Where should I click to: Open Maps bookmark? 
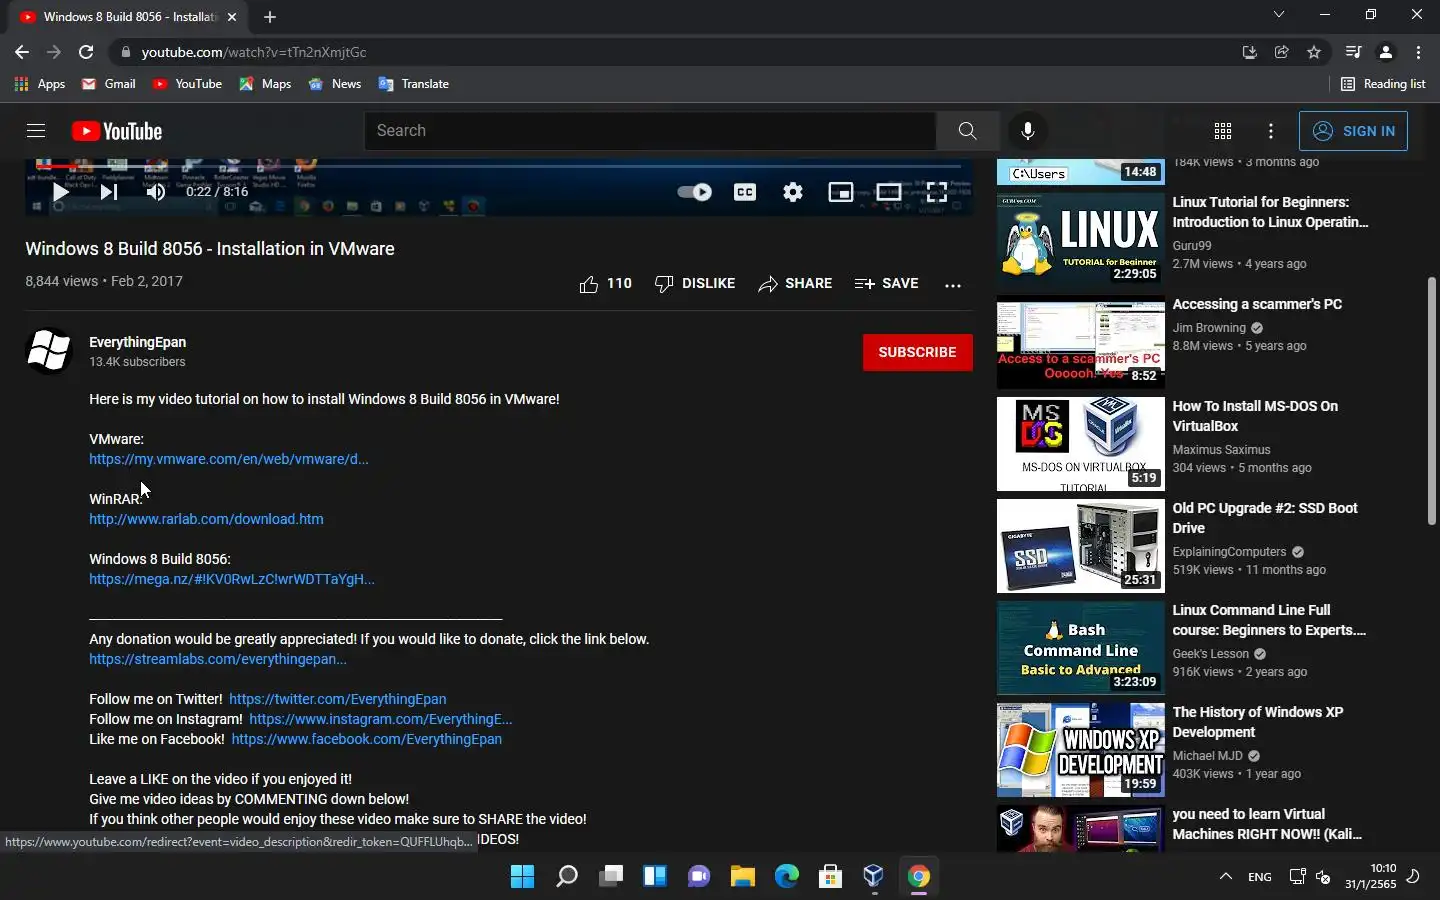(265, 84)
